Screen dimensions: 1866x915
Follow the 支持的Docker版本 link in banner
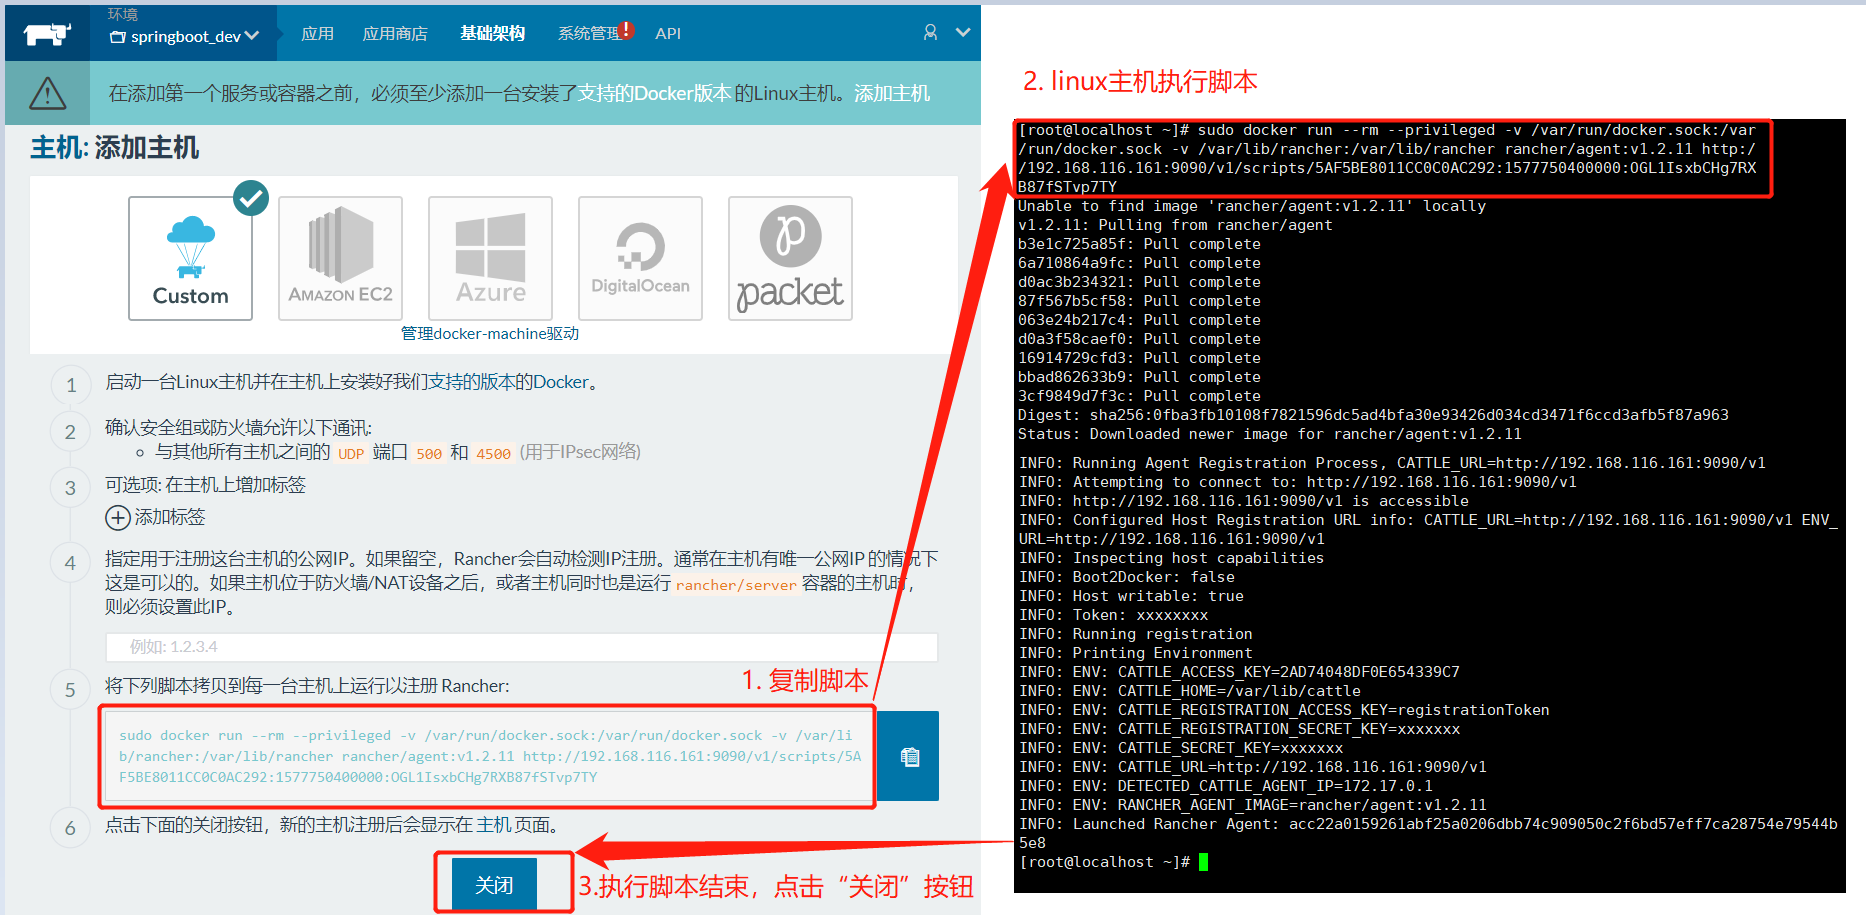[x=654, y=93]
